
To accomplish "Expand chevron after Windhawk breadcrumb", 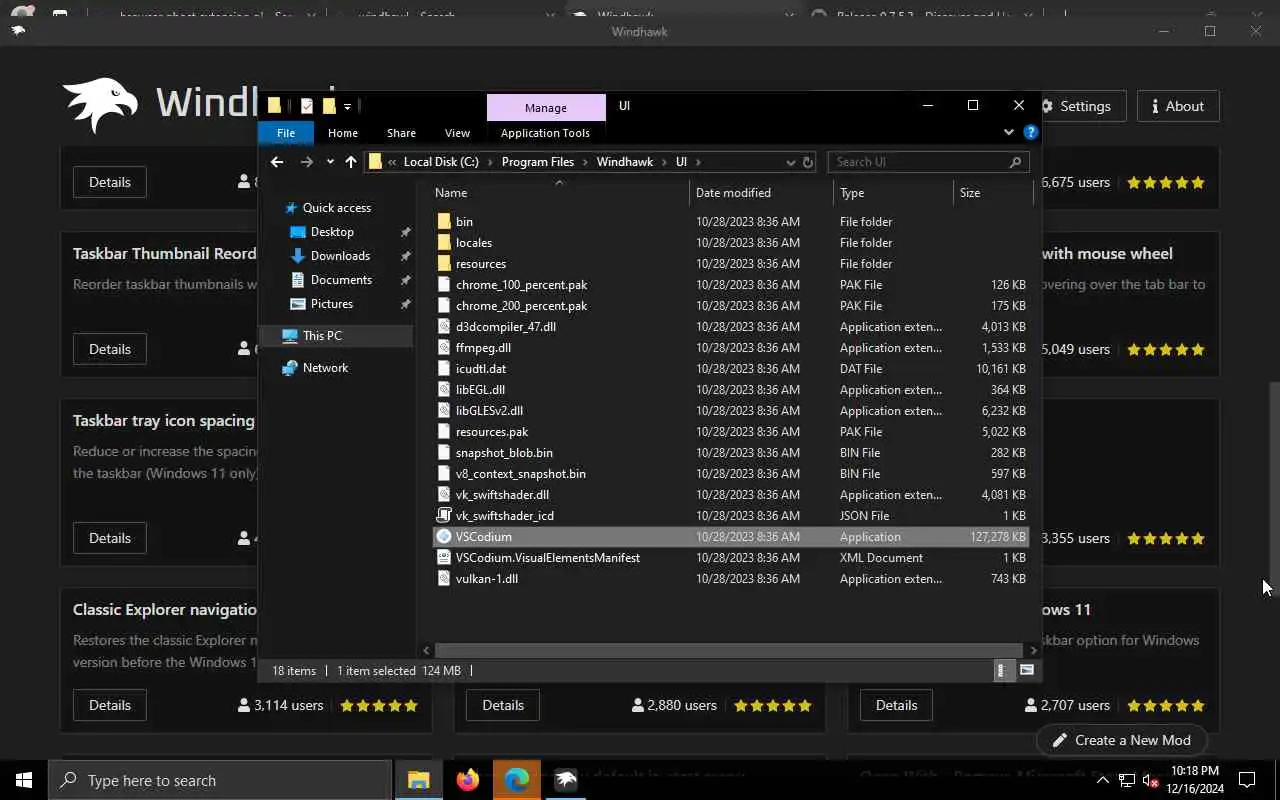I will pos(665,162).
